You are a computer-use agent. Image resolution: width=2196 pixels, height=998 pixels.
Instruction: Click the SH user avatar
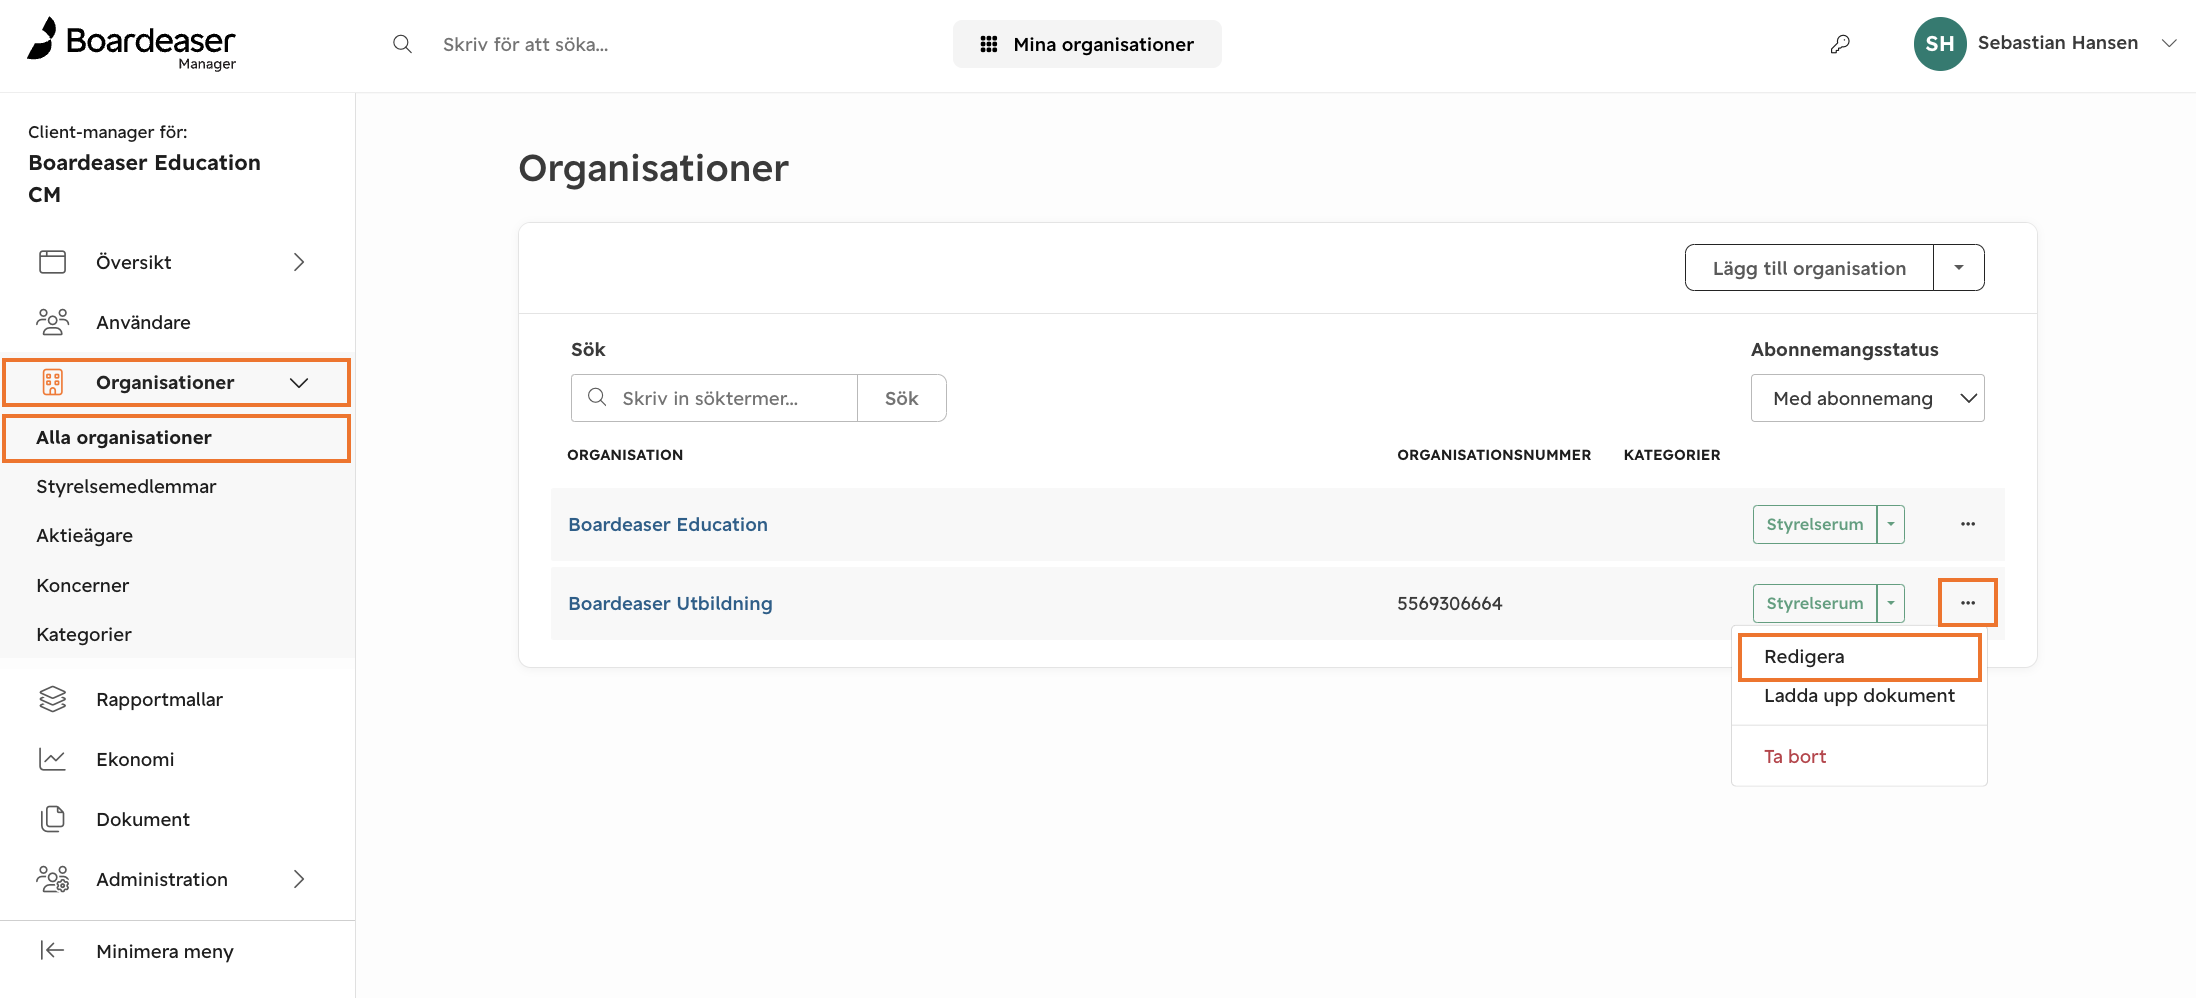coord(1940,44)
